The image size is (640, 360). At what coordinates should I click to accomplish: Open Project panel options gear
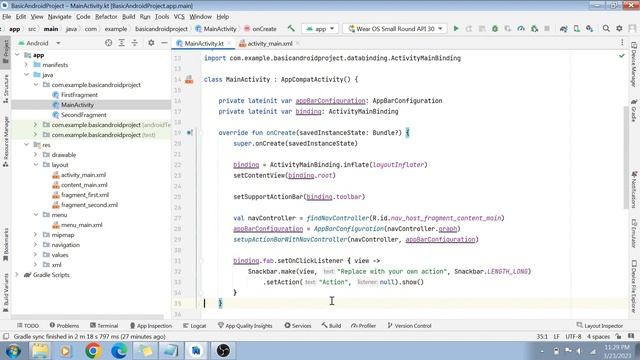point(151,43)
